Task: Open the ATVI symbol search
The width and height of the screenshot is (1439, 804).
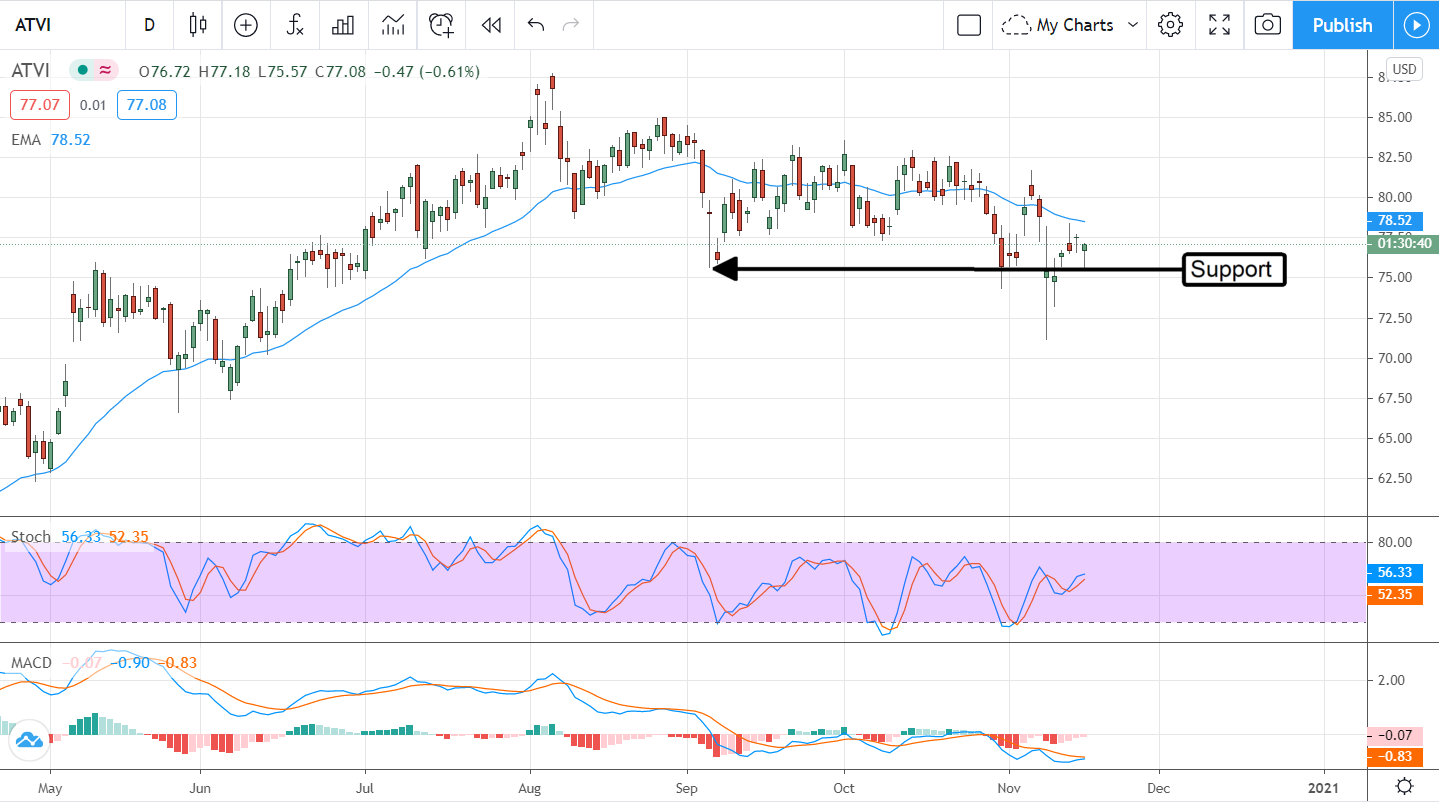Action: [34, 25]
